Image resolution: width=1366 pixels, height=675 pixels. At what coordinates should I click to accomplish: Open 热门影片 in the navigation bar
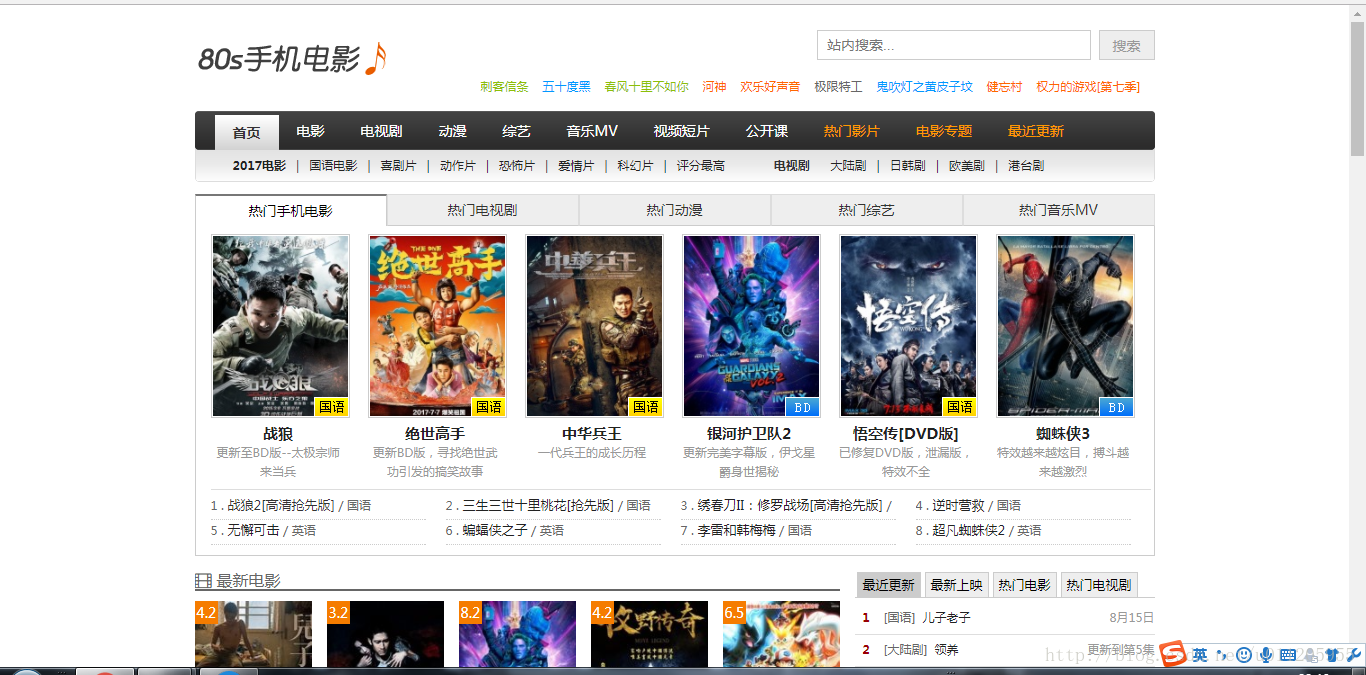pos(851,131)
